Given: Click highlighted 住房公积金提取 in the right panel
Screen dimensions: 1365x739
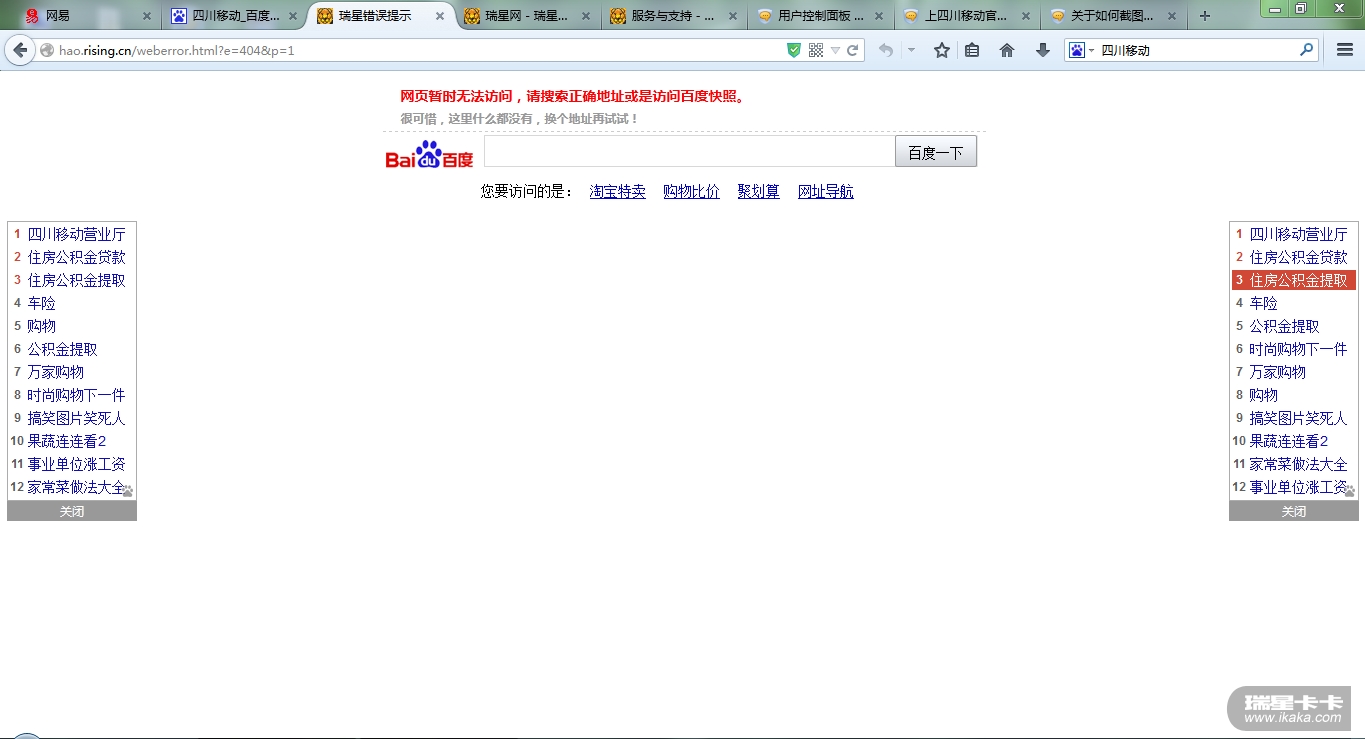Looking at the screenshot, I should pos(1294,280).
